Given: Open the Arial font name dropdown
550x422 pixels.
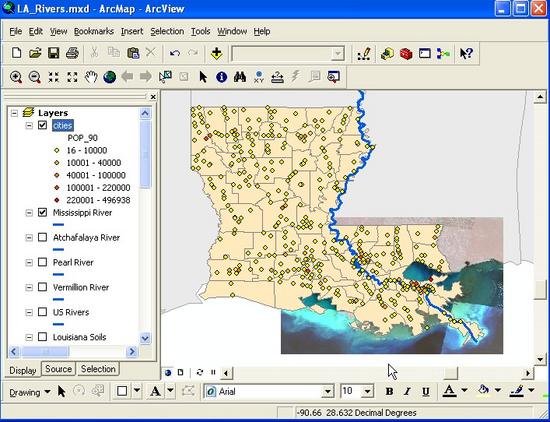Looking at the screenshot, I should tap(328, 391).
